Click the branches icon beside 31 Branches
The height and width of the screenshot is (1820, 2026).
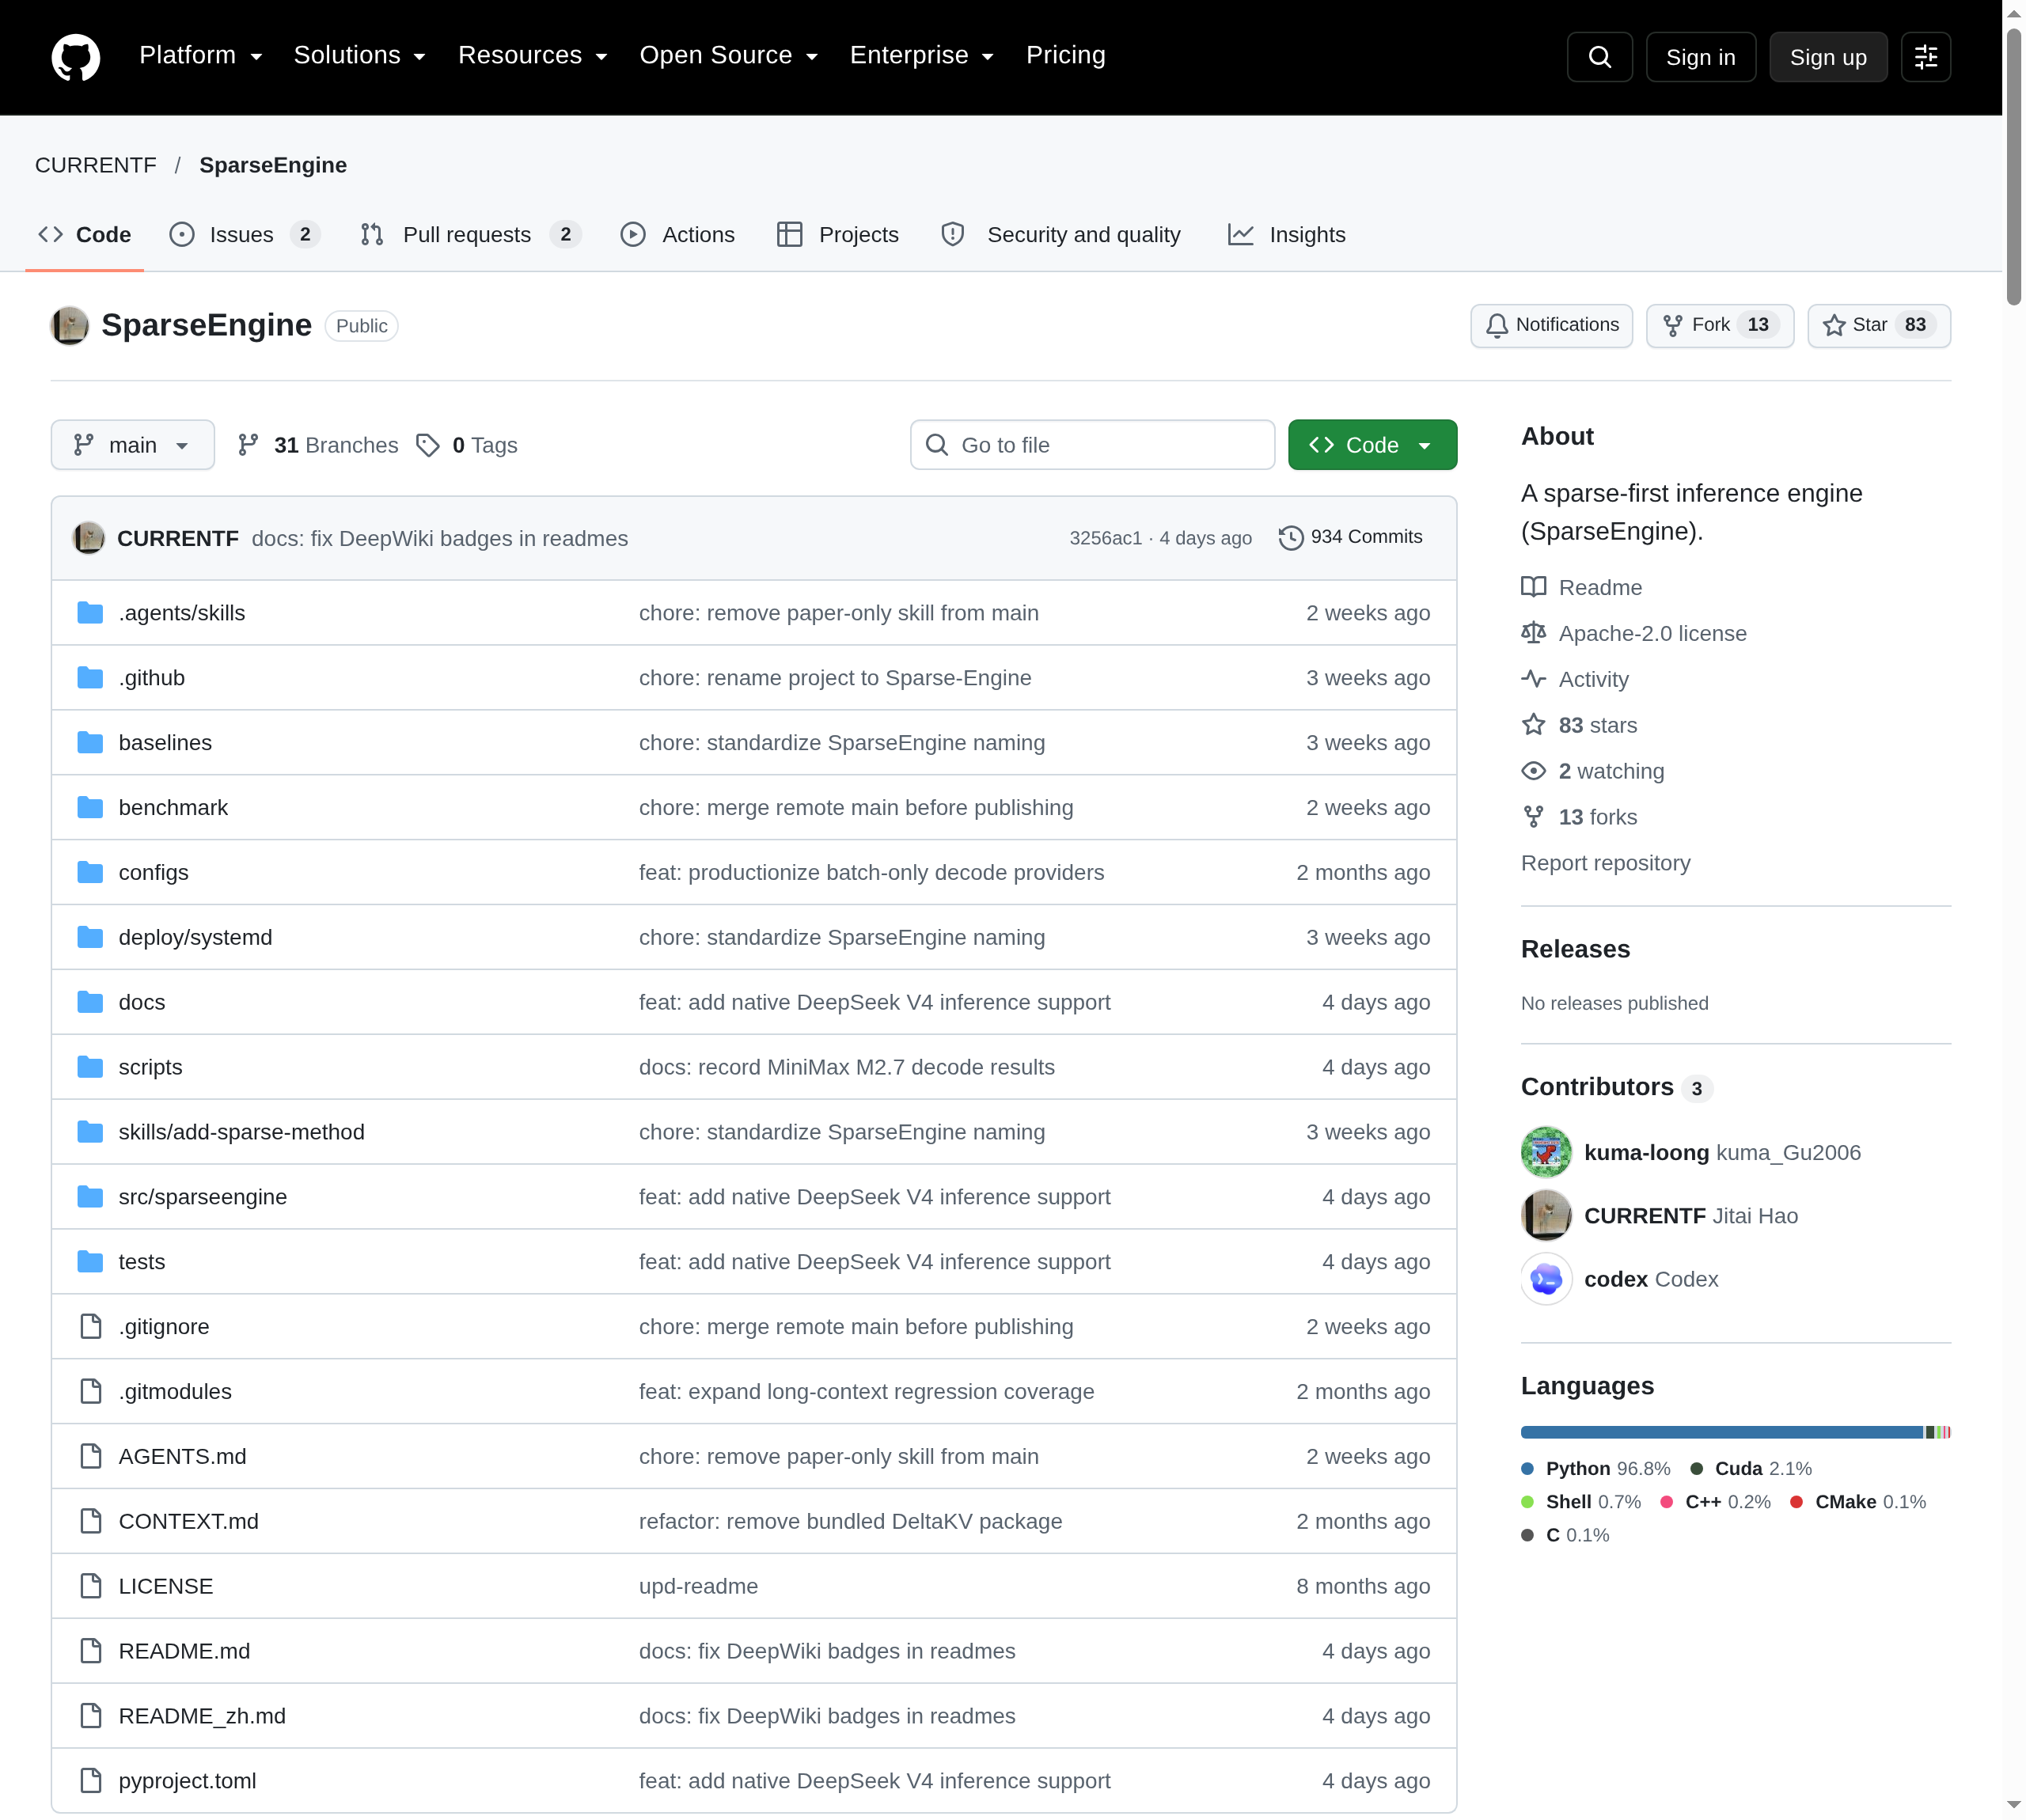click(x=248, y=445)
